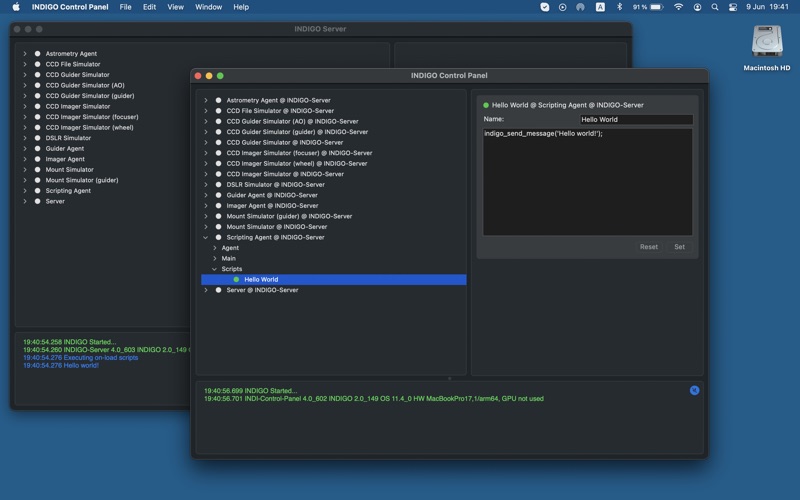This screenshot has height=500, width=800.
Task: Click the Bluetooth menu bar icon
Action: [619, 7]
